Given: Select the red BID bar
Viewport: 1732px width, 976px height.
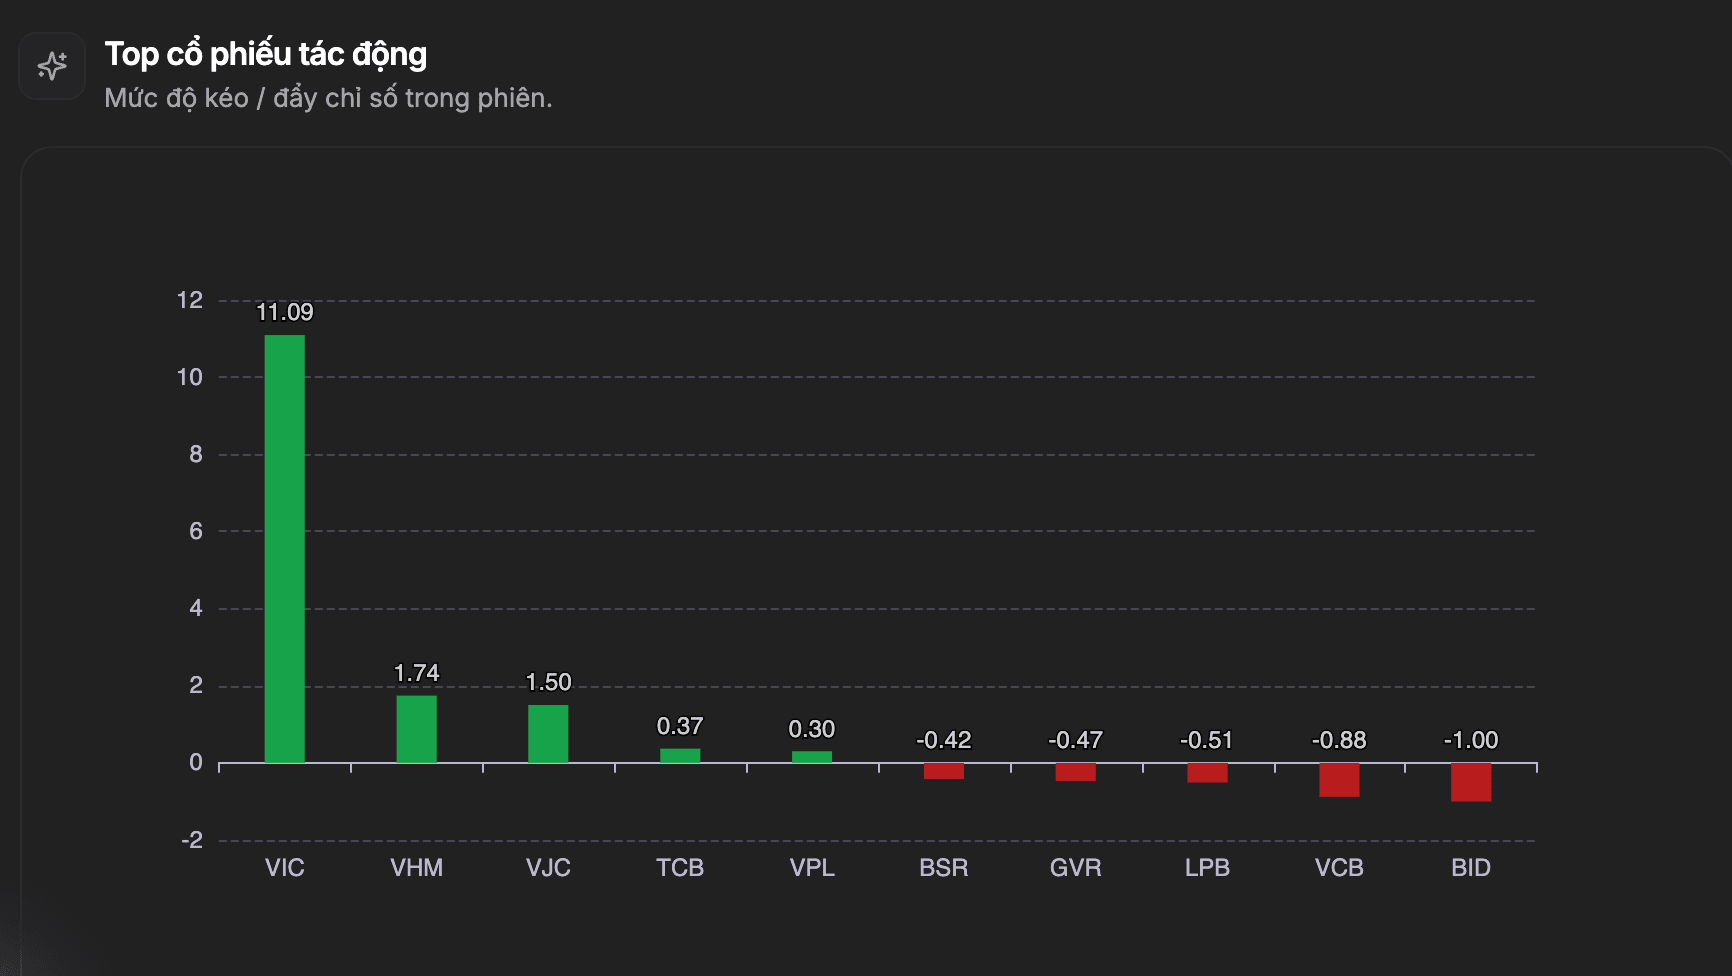Looking at the screenshot, I should point(1471,782).
